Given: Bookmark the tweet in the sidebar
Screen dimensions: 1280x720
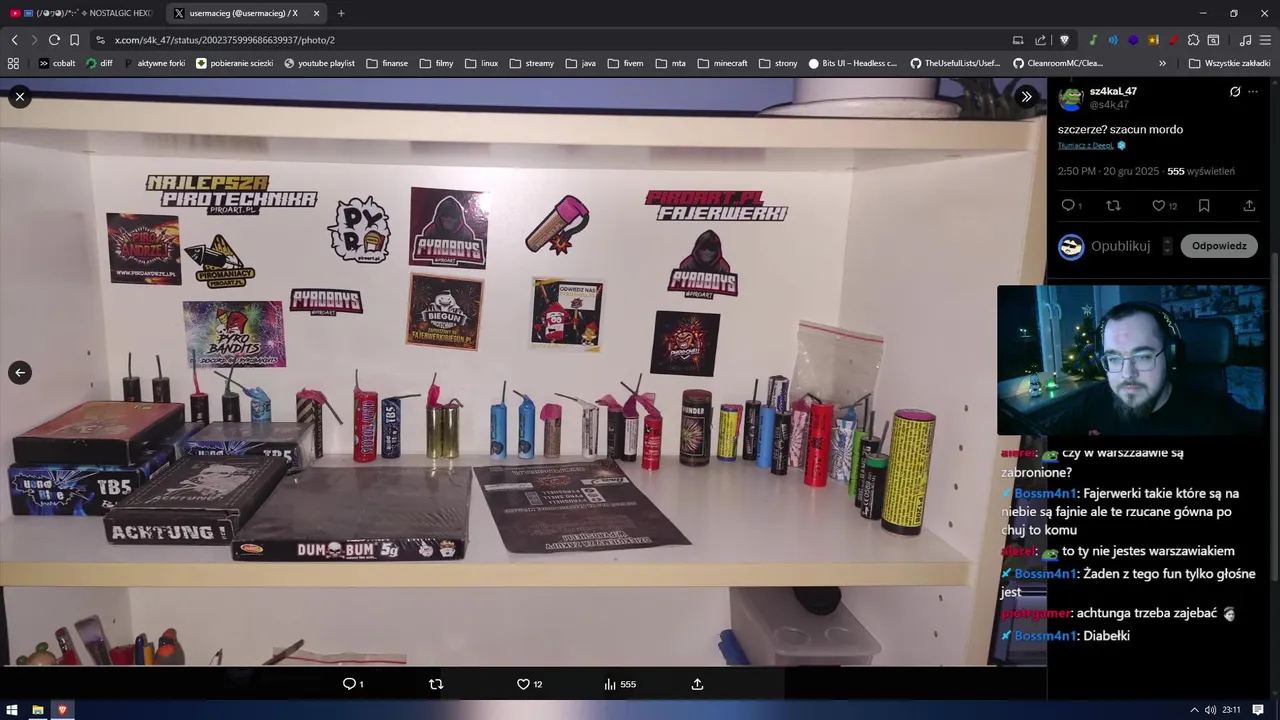Looking at the screenshot, I should click(x=1204, y=205).
